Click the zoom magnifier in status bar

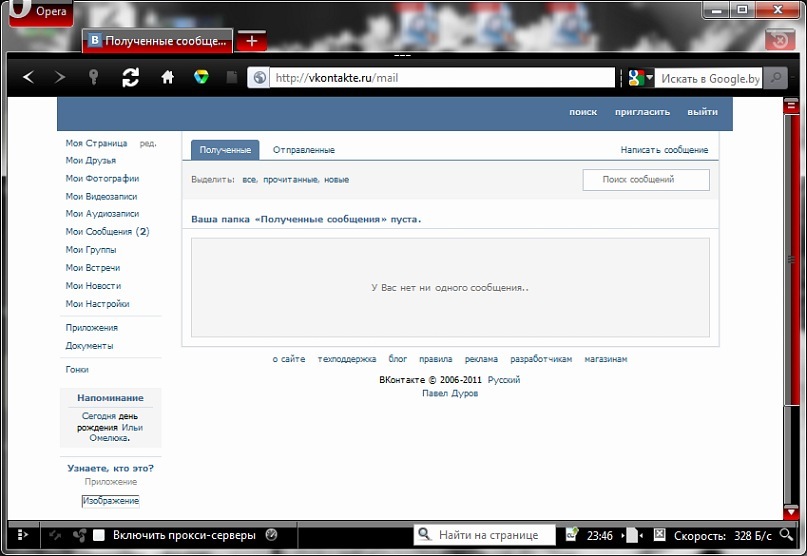click(x=786, y=535)
